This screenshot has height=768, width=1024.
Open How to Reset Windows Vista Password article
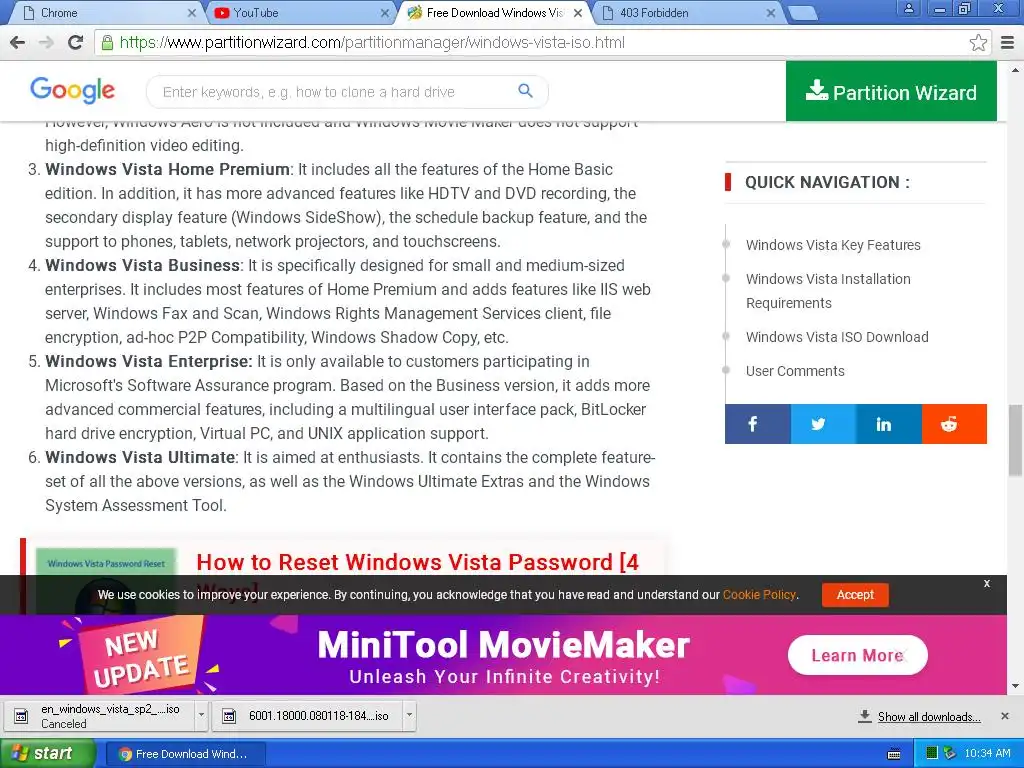pyautogui.click(x=418, y=562)
